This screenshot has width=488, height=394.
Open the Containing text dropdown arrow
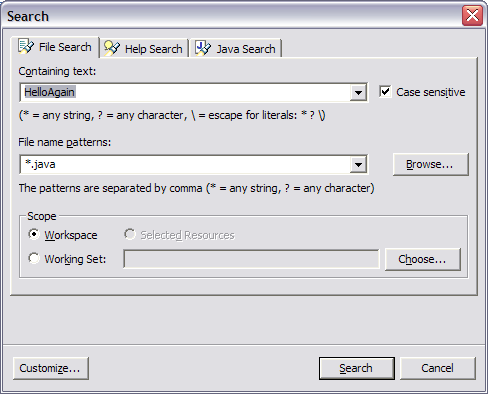click(358, 92)
